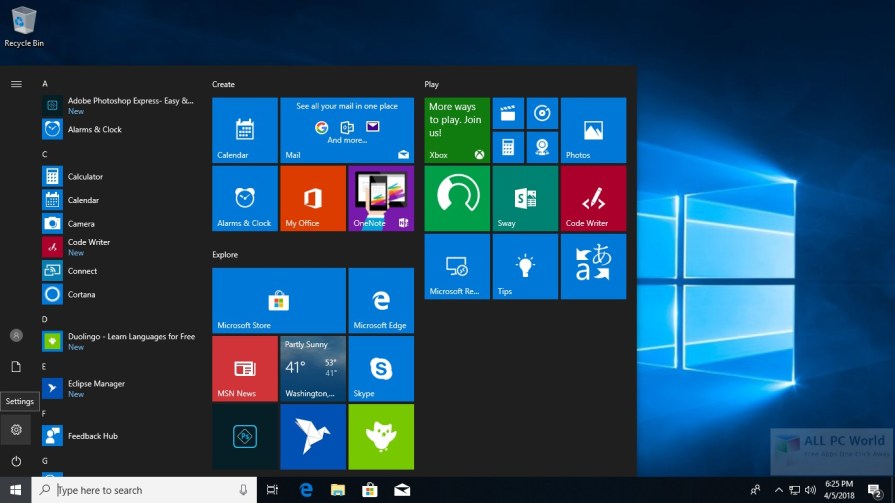This screenshot has height=503, width=895.
Task: Open Code Writer from the app list
Action: (x=119, y=247)
